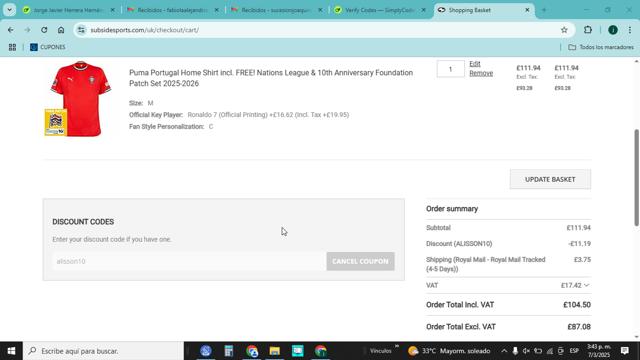
Task: Open the CUPONES bookmark
Action: pyautogui.click(x=48, y=47)
